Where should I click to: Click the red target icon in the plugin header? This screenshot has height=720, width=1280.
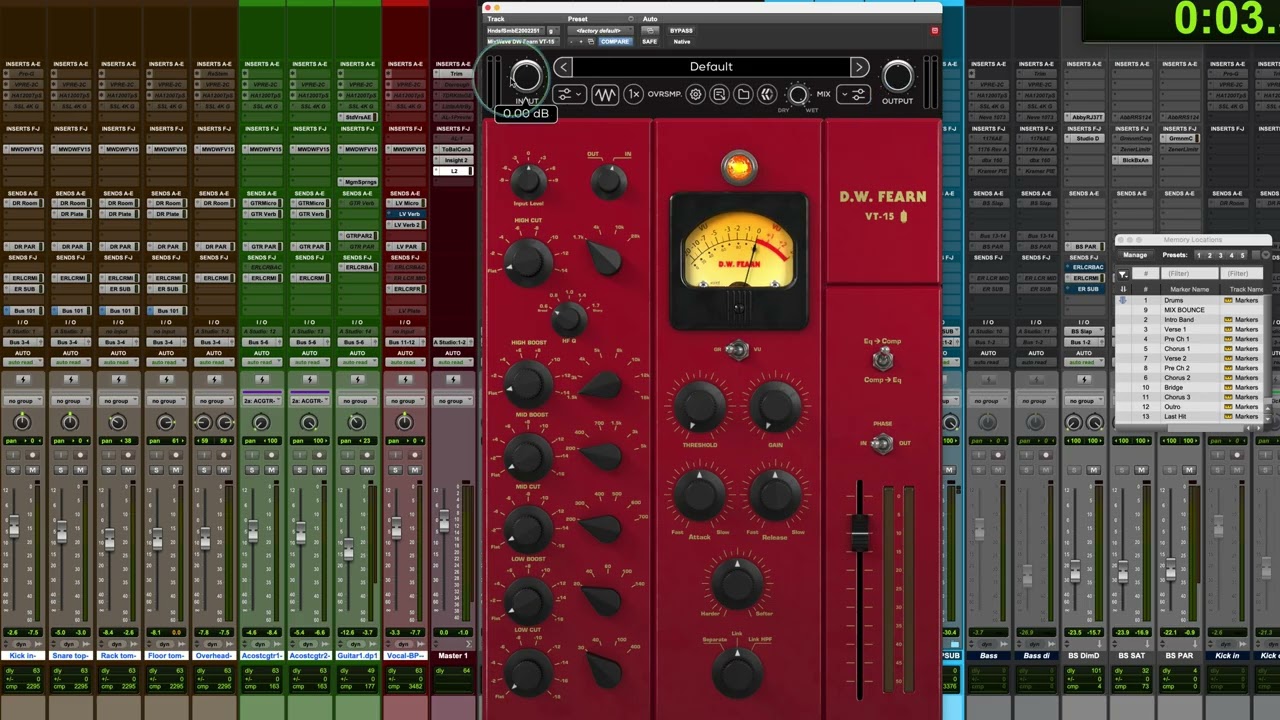[935, 31]
